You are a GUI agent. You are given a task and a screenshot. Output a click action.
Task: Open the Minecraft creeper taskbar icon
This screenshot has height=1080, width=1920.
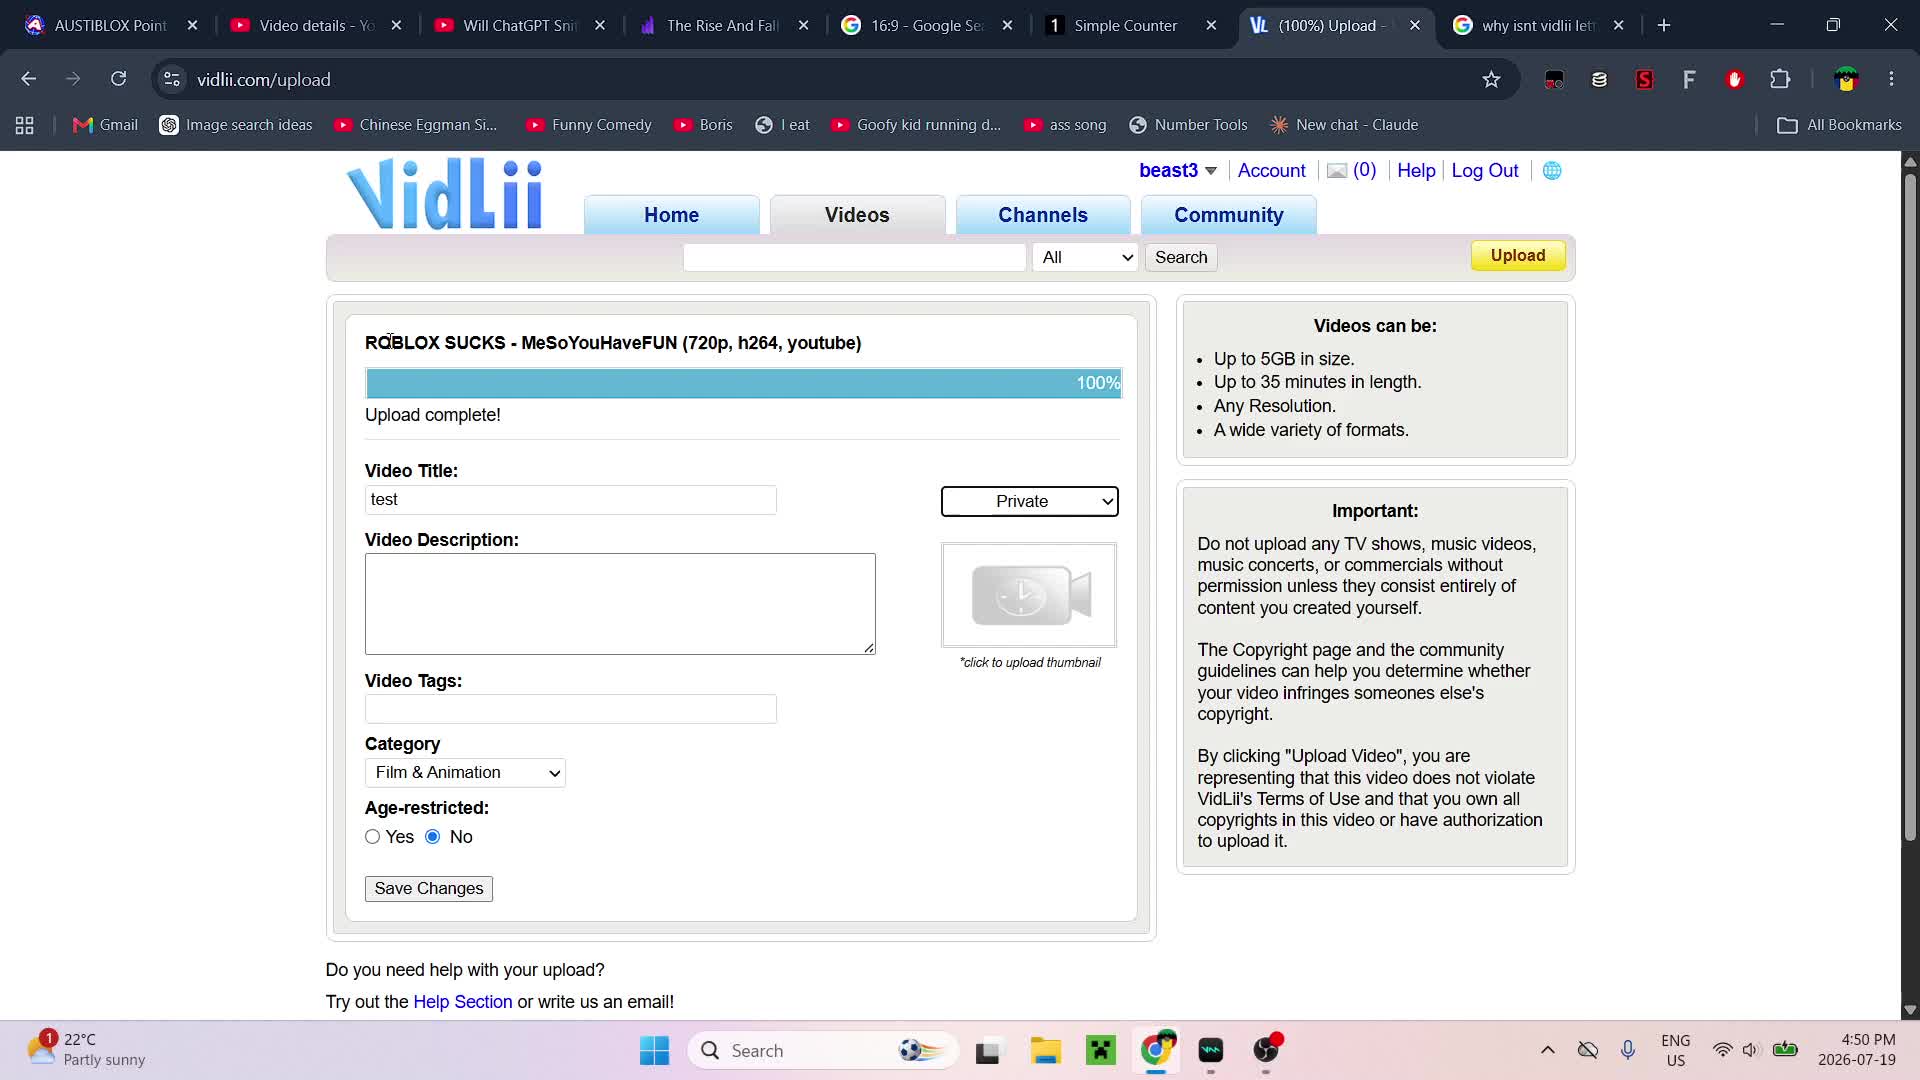(x=1101, y=1050)
